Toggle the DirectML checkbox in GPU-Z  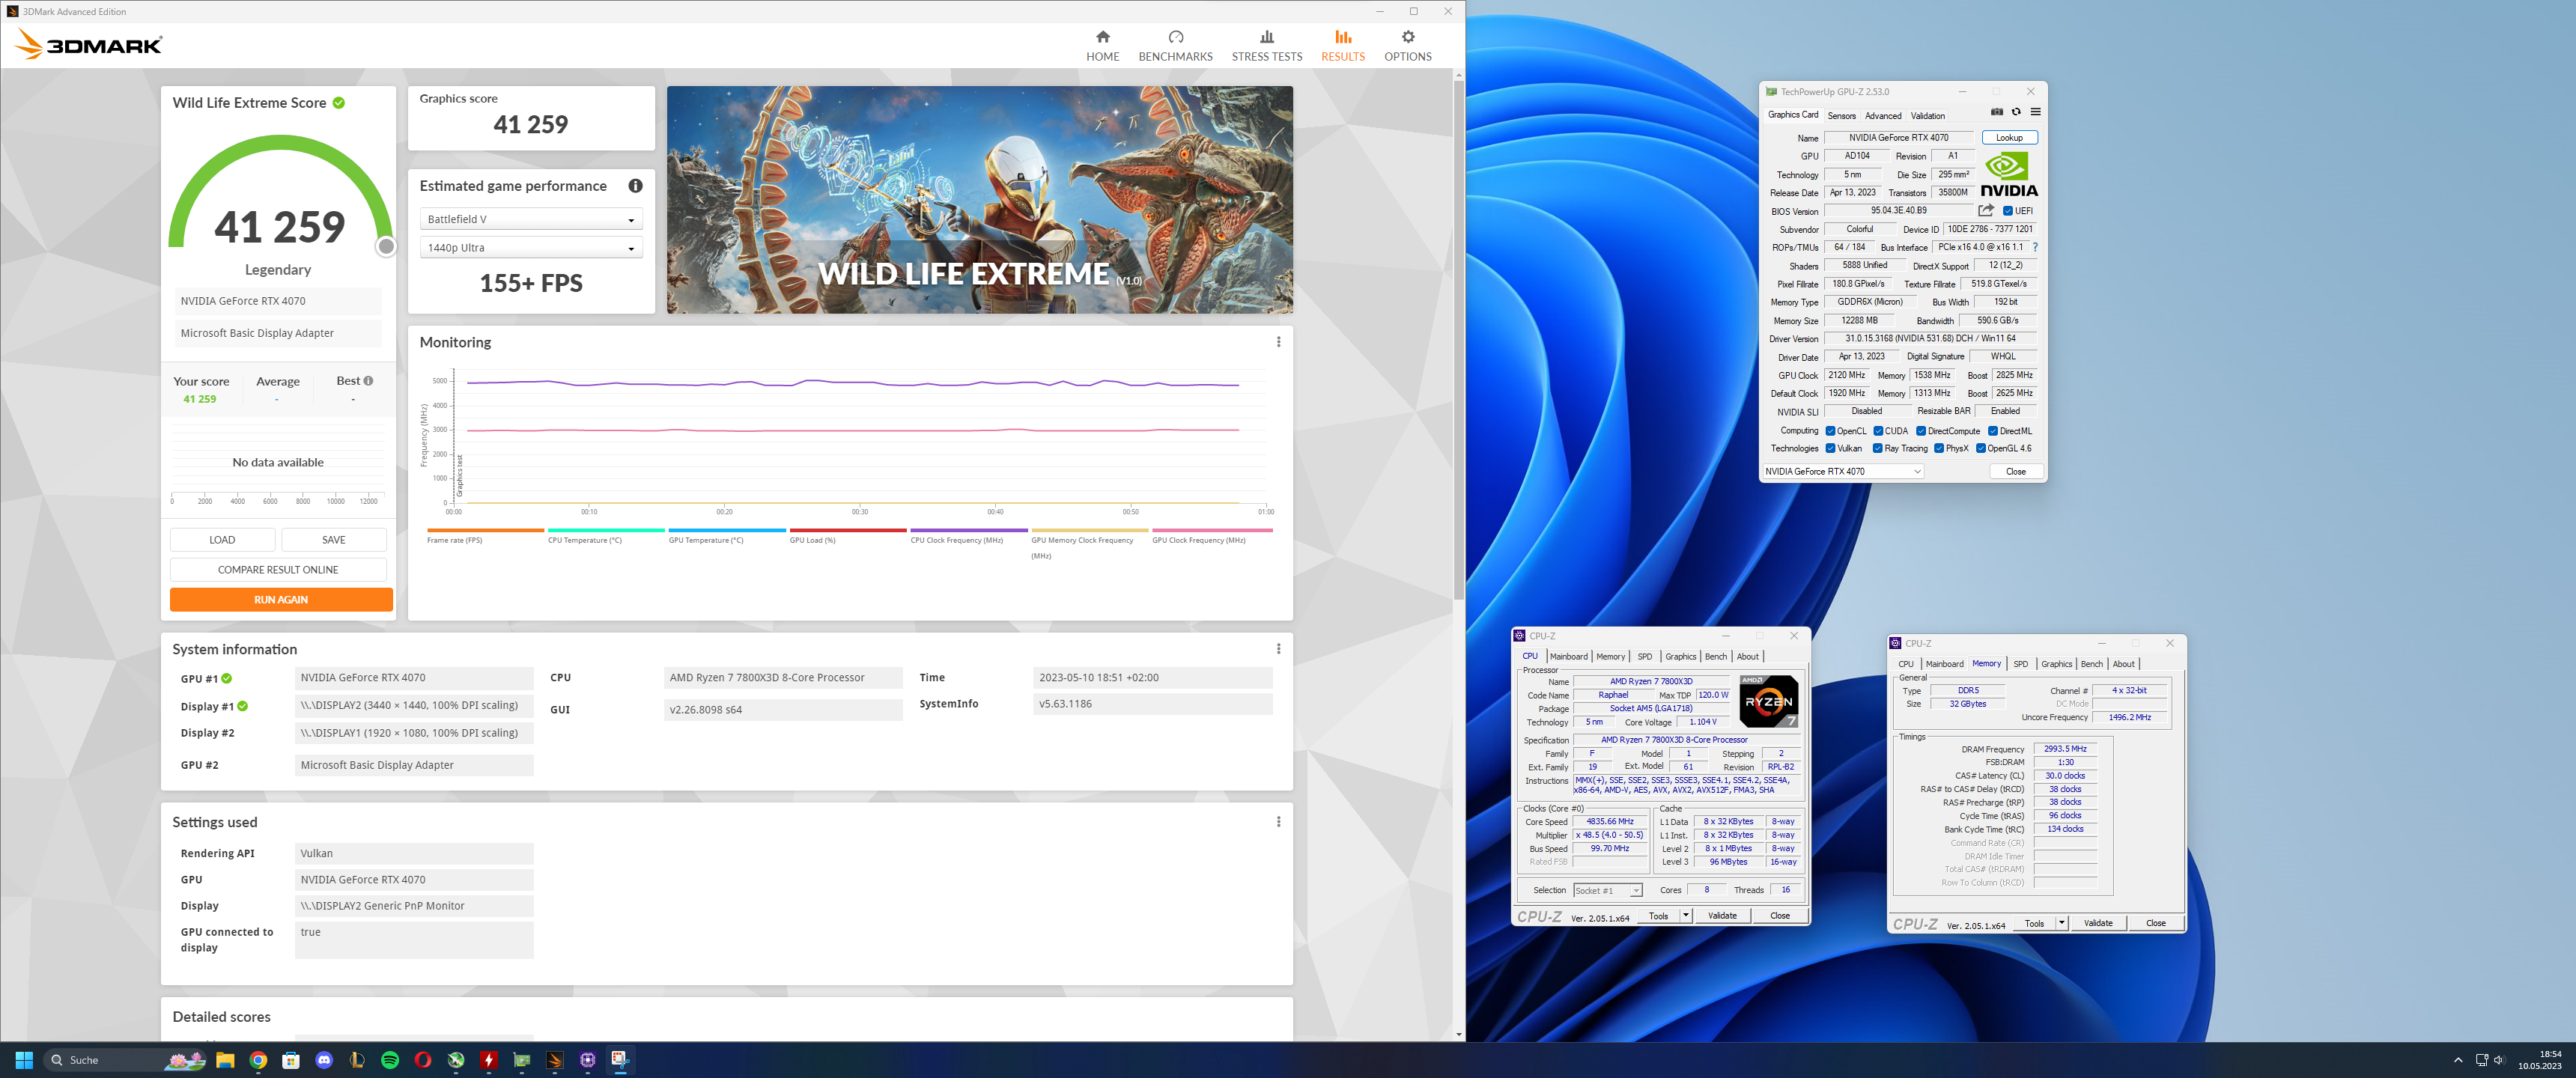[1993, 431]
